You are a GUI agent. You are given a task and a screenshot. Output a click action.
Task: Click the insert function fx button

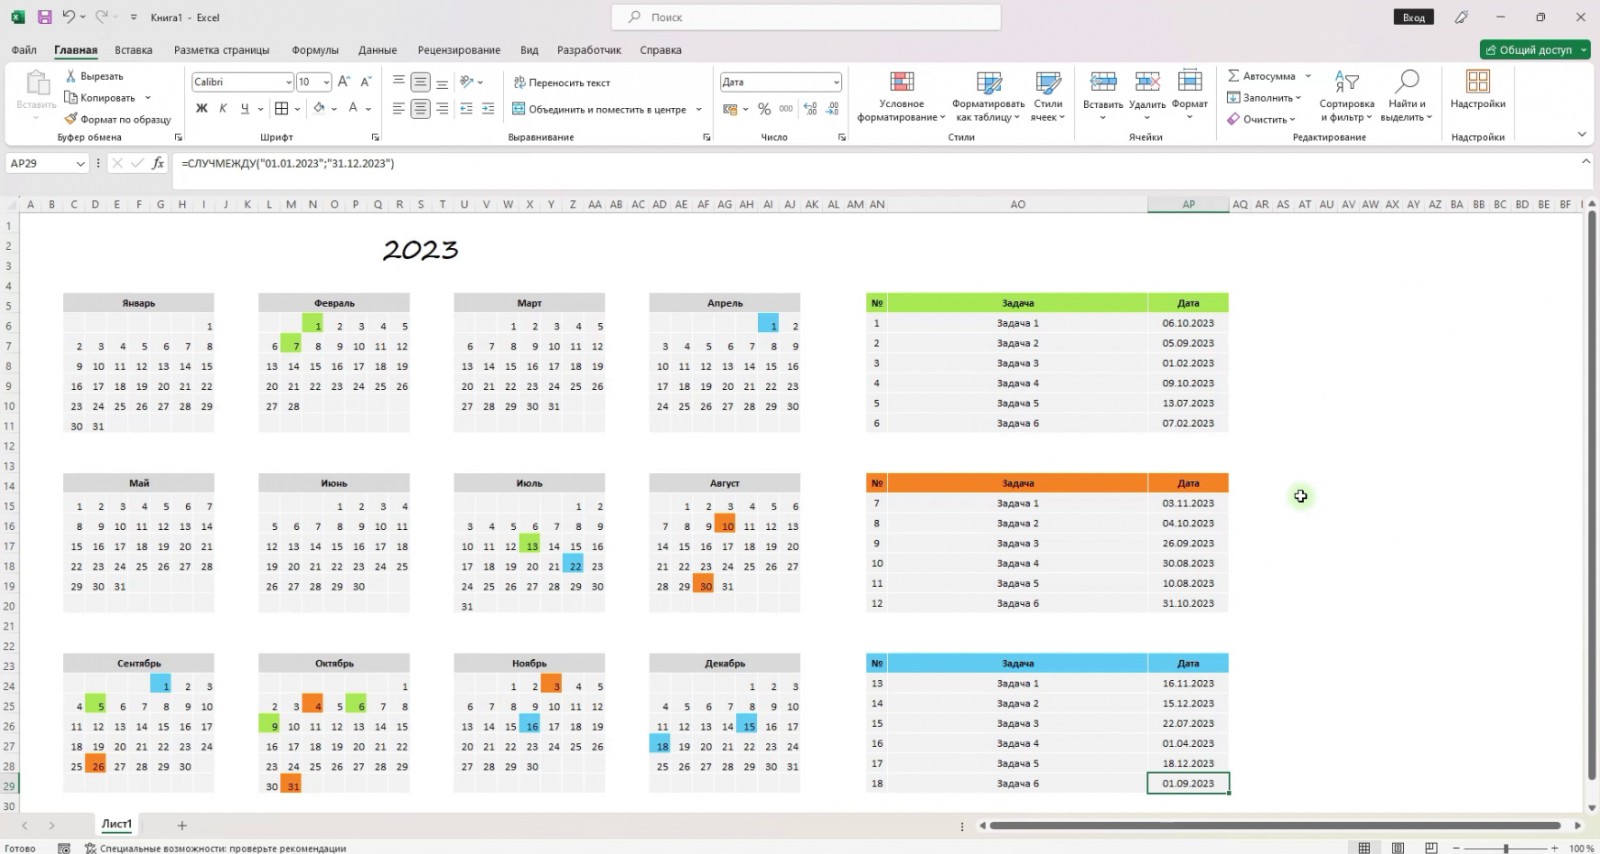[158, 163]
